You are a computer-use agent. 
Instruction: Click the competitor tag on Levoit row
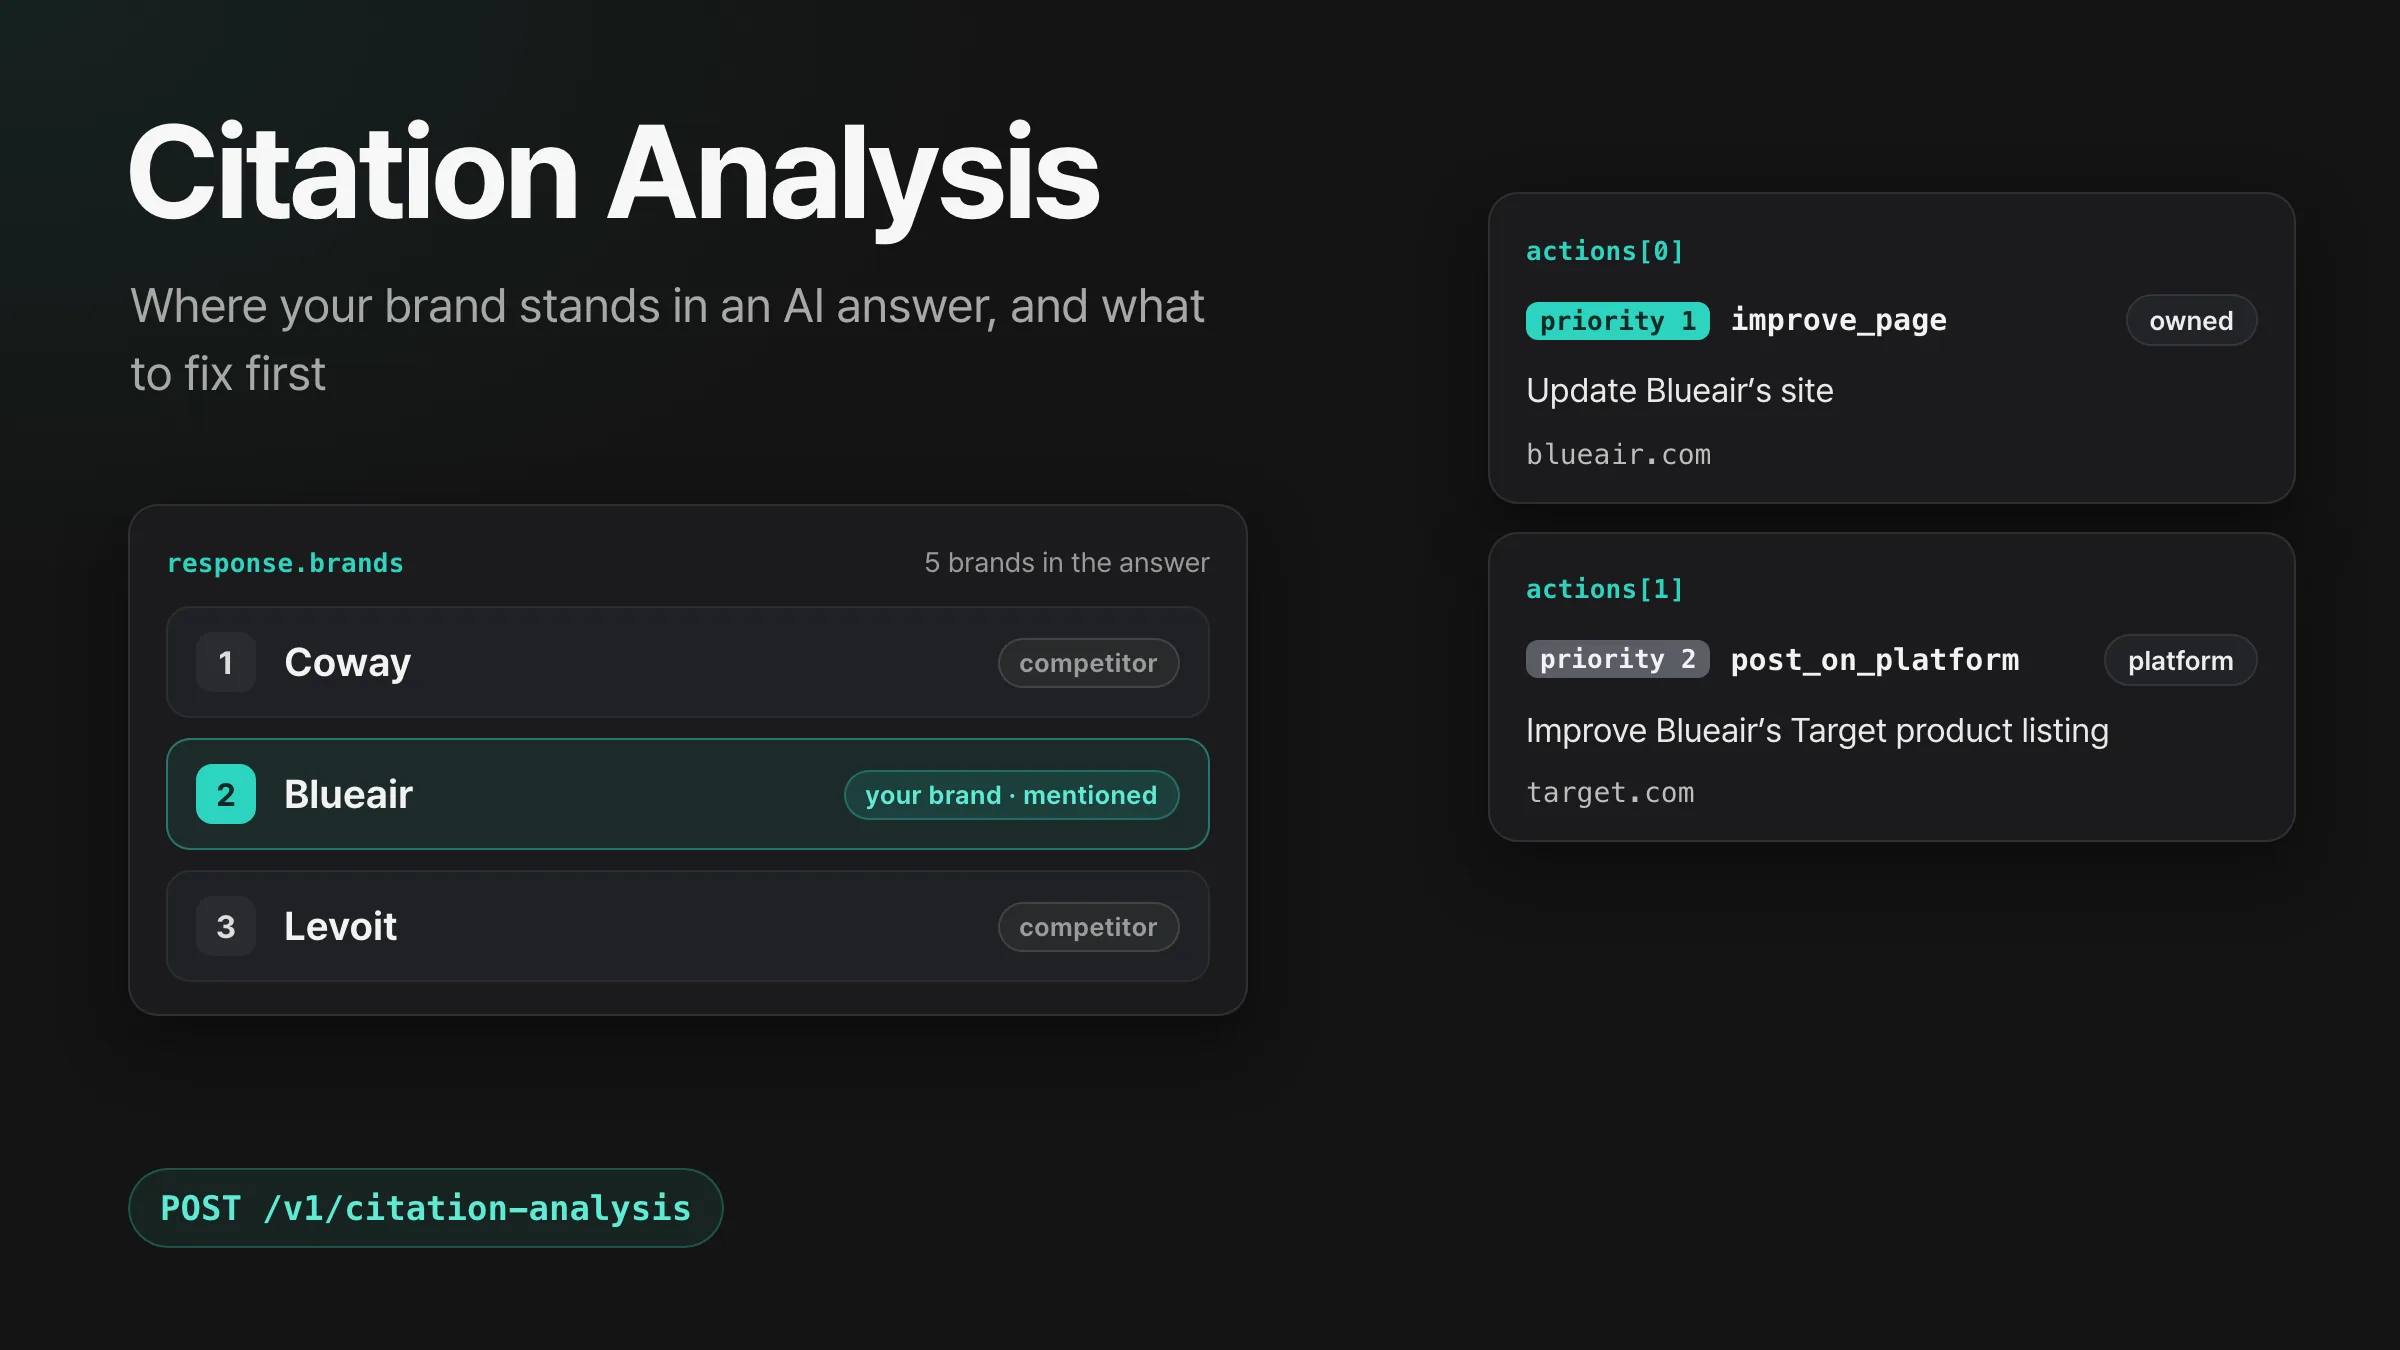tap(1088, 927)
